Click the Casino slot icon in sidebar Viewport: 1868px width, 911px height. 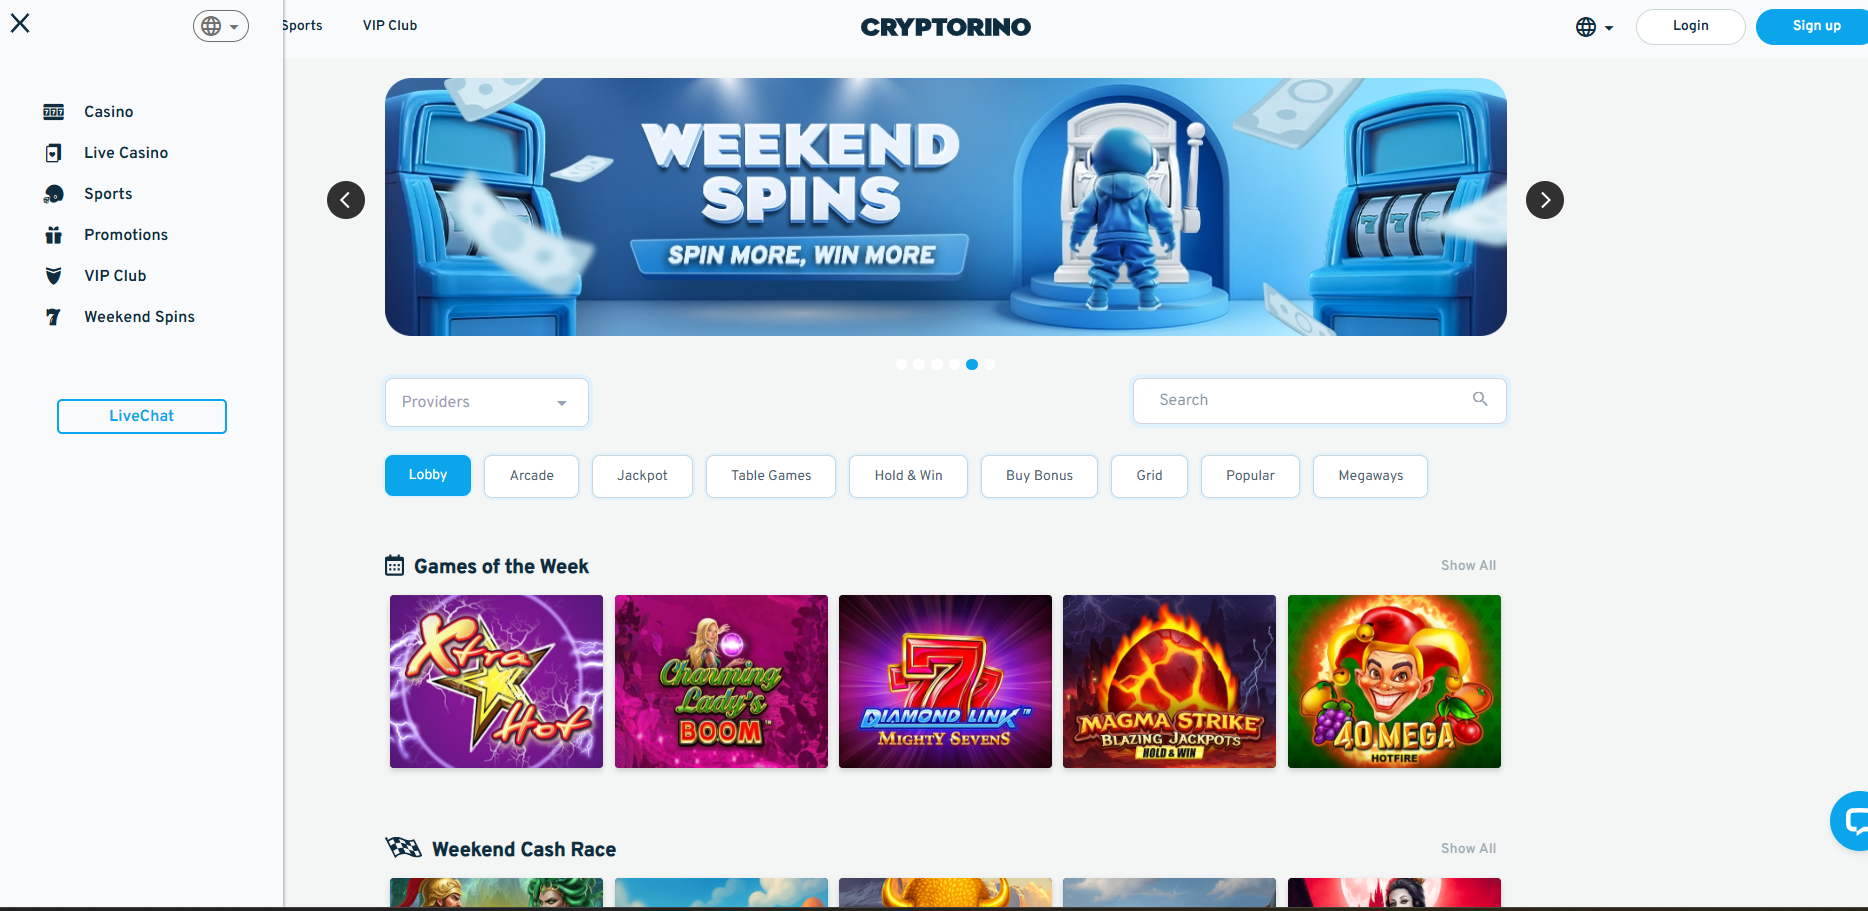54,112
